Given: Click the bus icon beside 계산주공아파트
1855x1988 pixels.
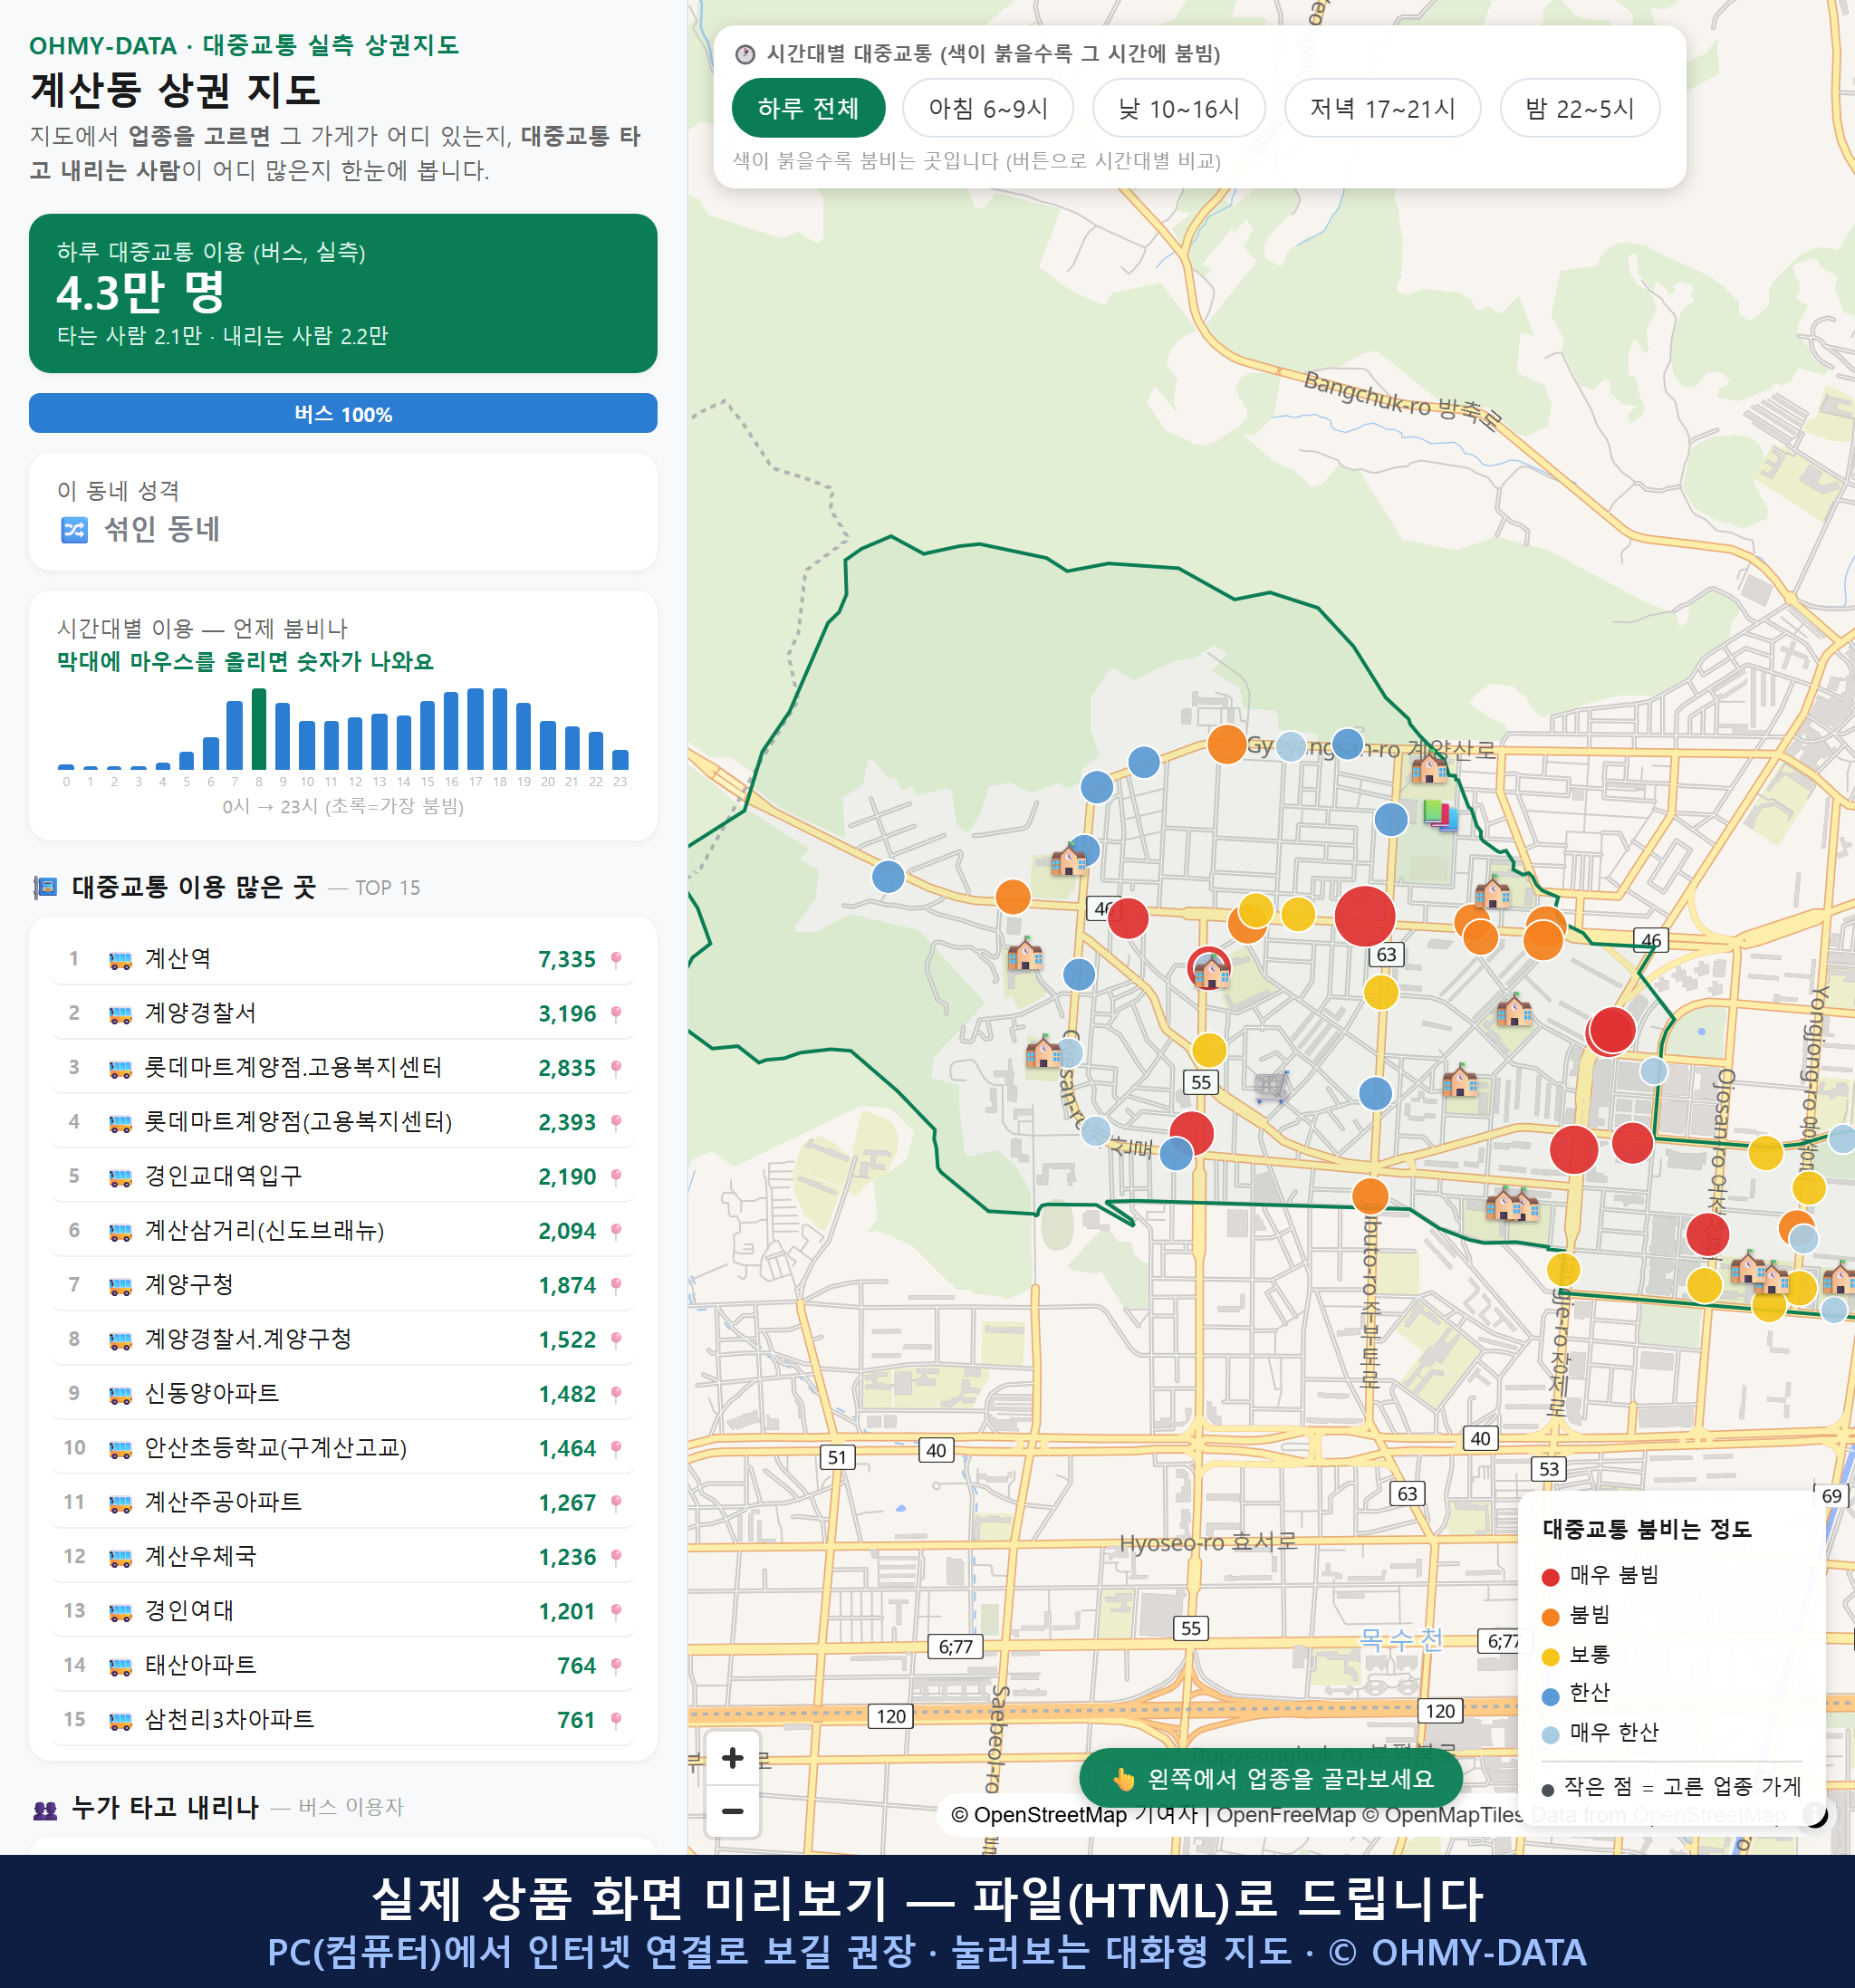Looking at the screenshot, I should (x=120, y=1503).
